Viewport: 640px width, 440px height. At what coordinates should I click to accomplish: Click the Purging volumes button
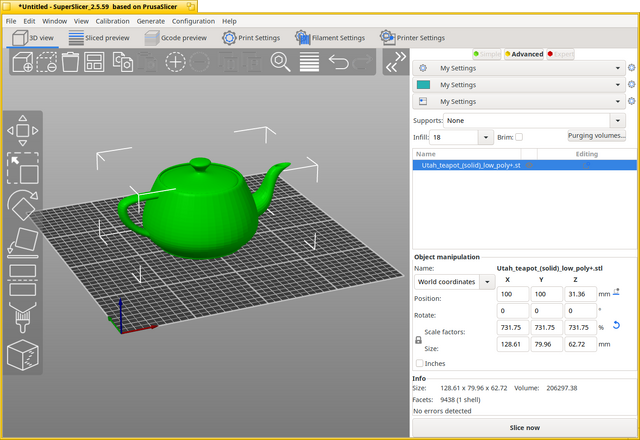(x=596, y=136)
